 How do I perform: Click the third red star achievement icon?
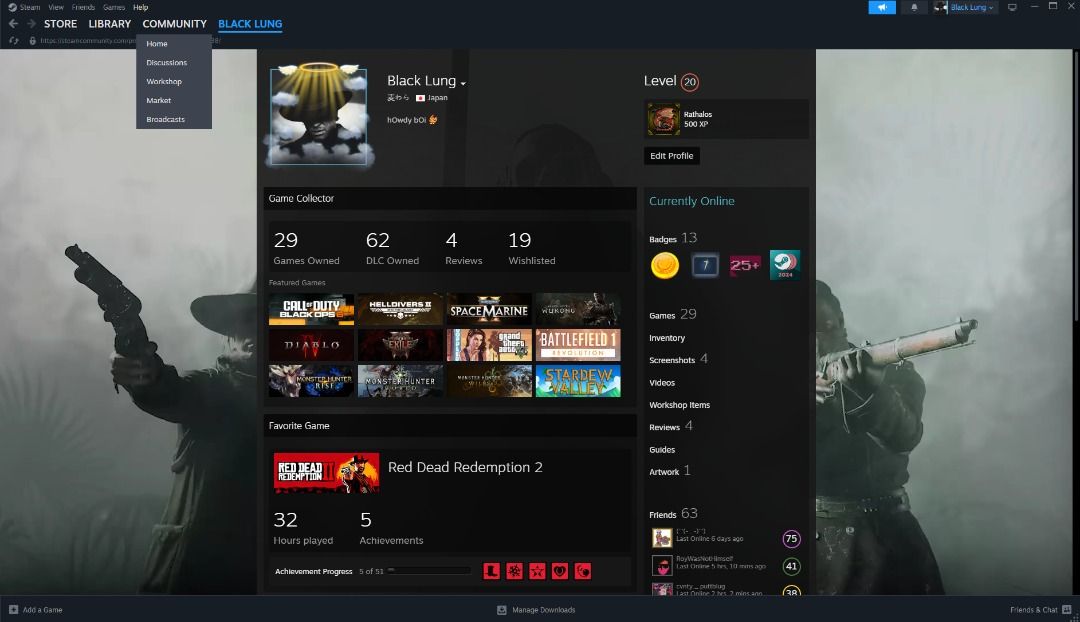pos(537,571)
